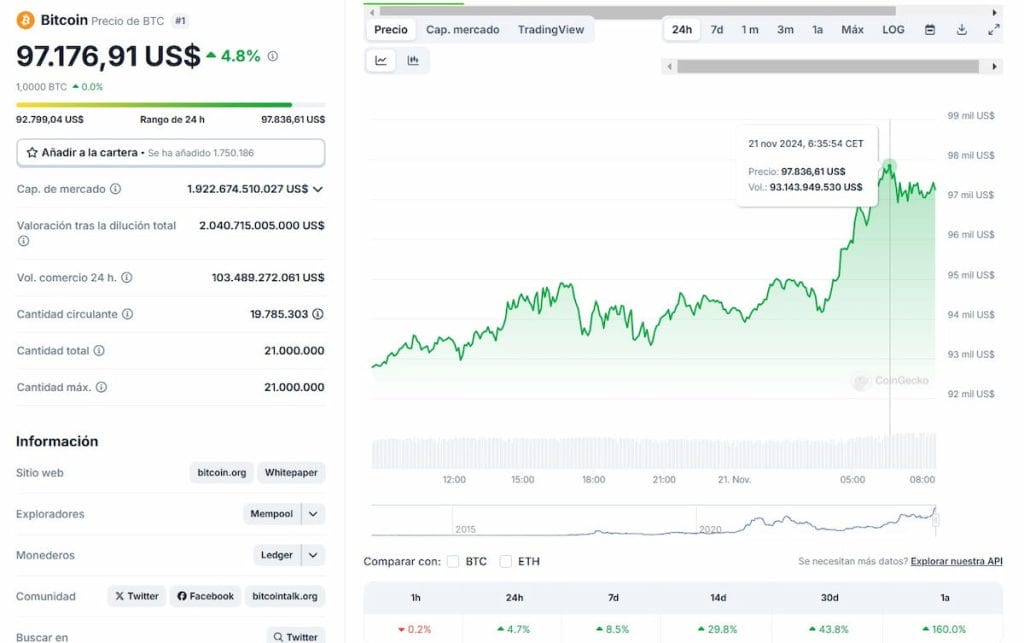Select 7d time range
This screenshot has height=643, width=1024.
(716, 29)
